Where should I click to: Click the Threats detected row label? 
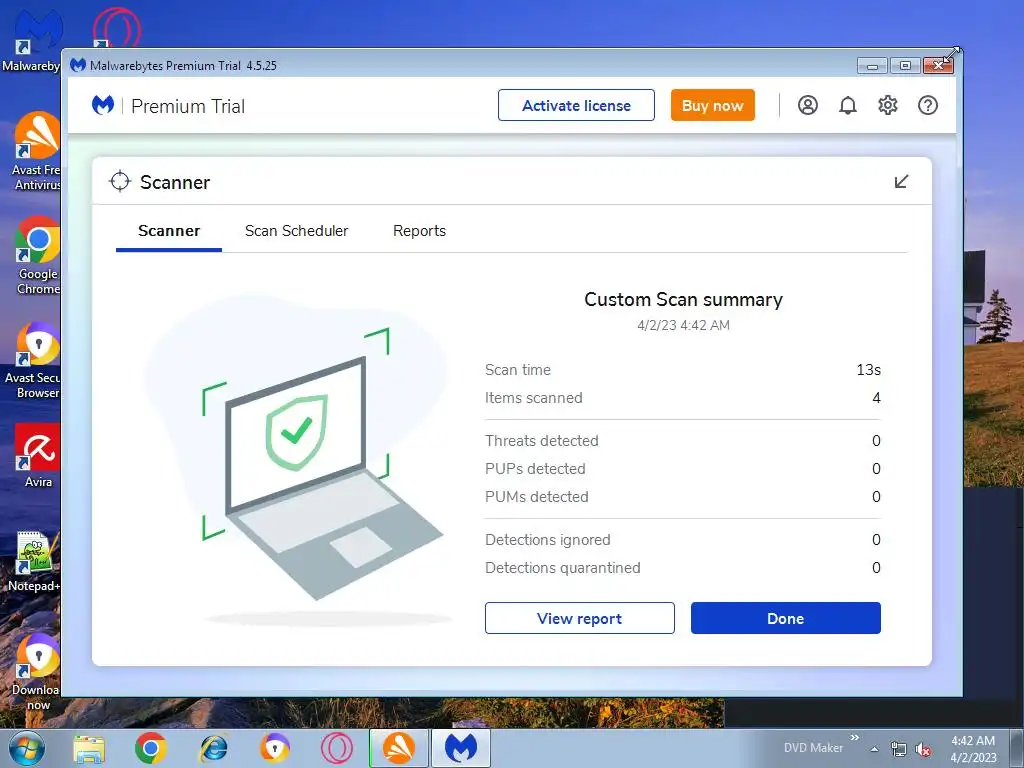tap(541, 441)
